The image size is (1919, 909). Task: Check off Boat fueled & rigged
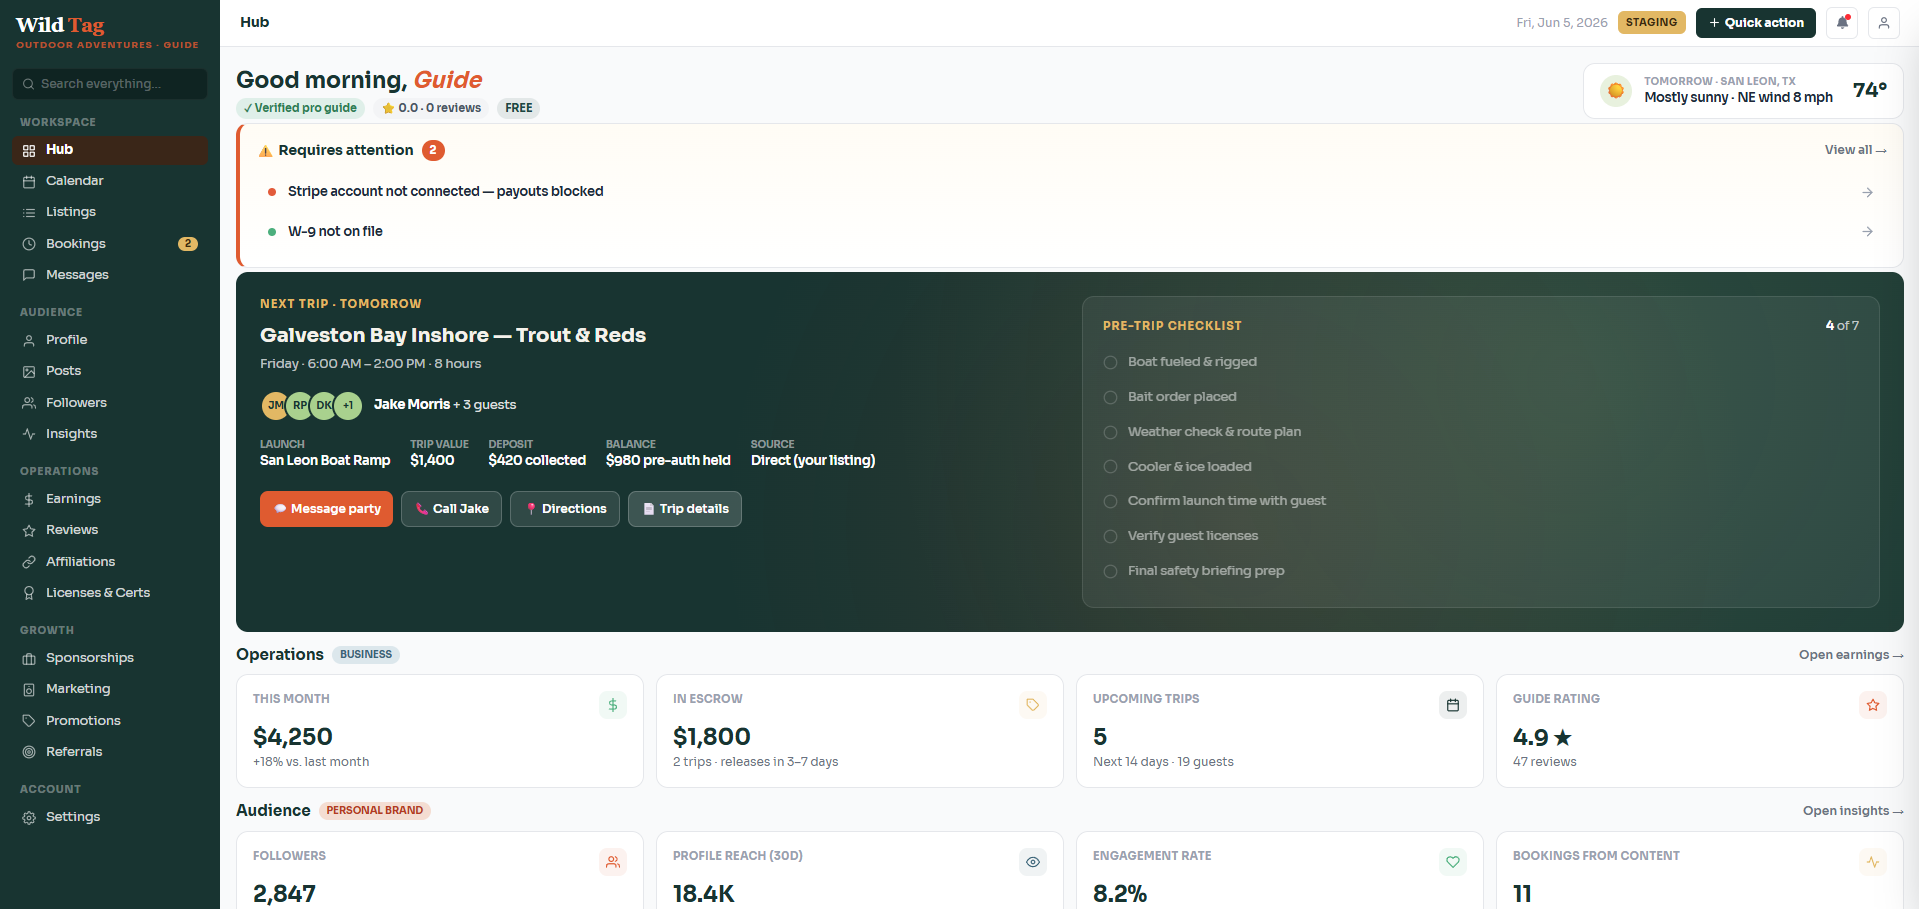(1110, 362)
